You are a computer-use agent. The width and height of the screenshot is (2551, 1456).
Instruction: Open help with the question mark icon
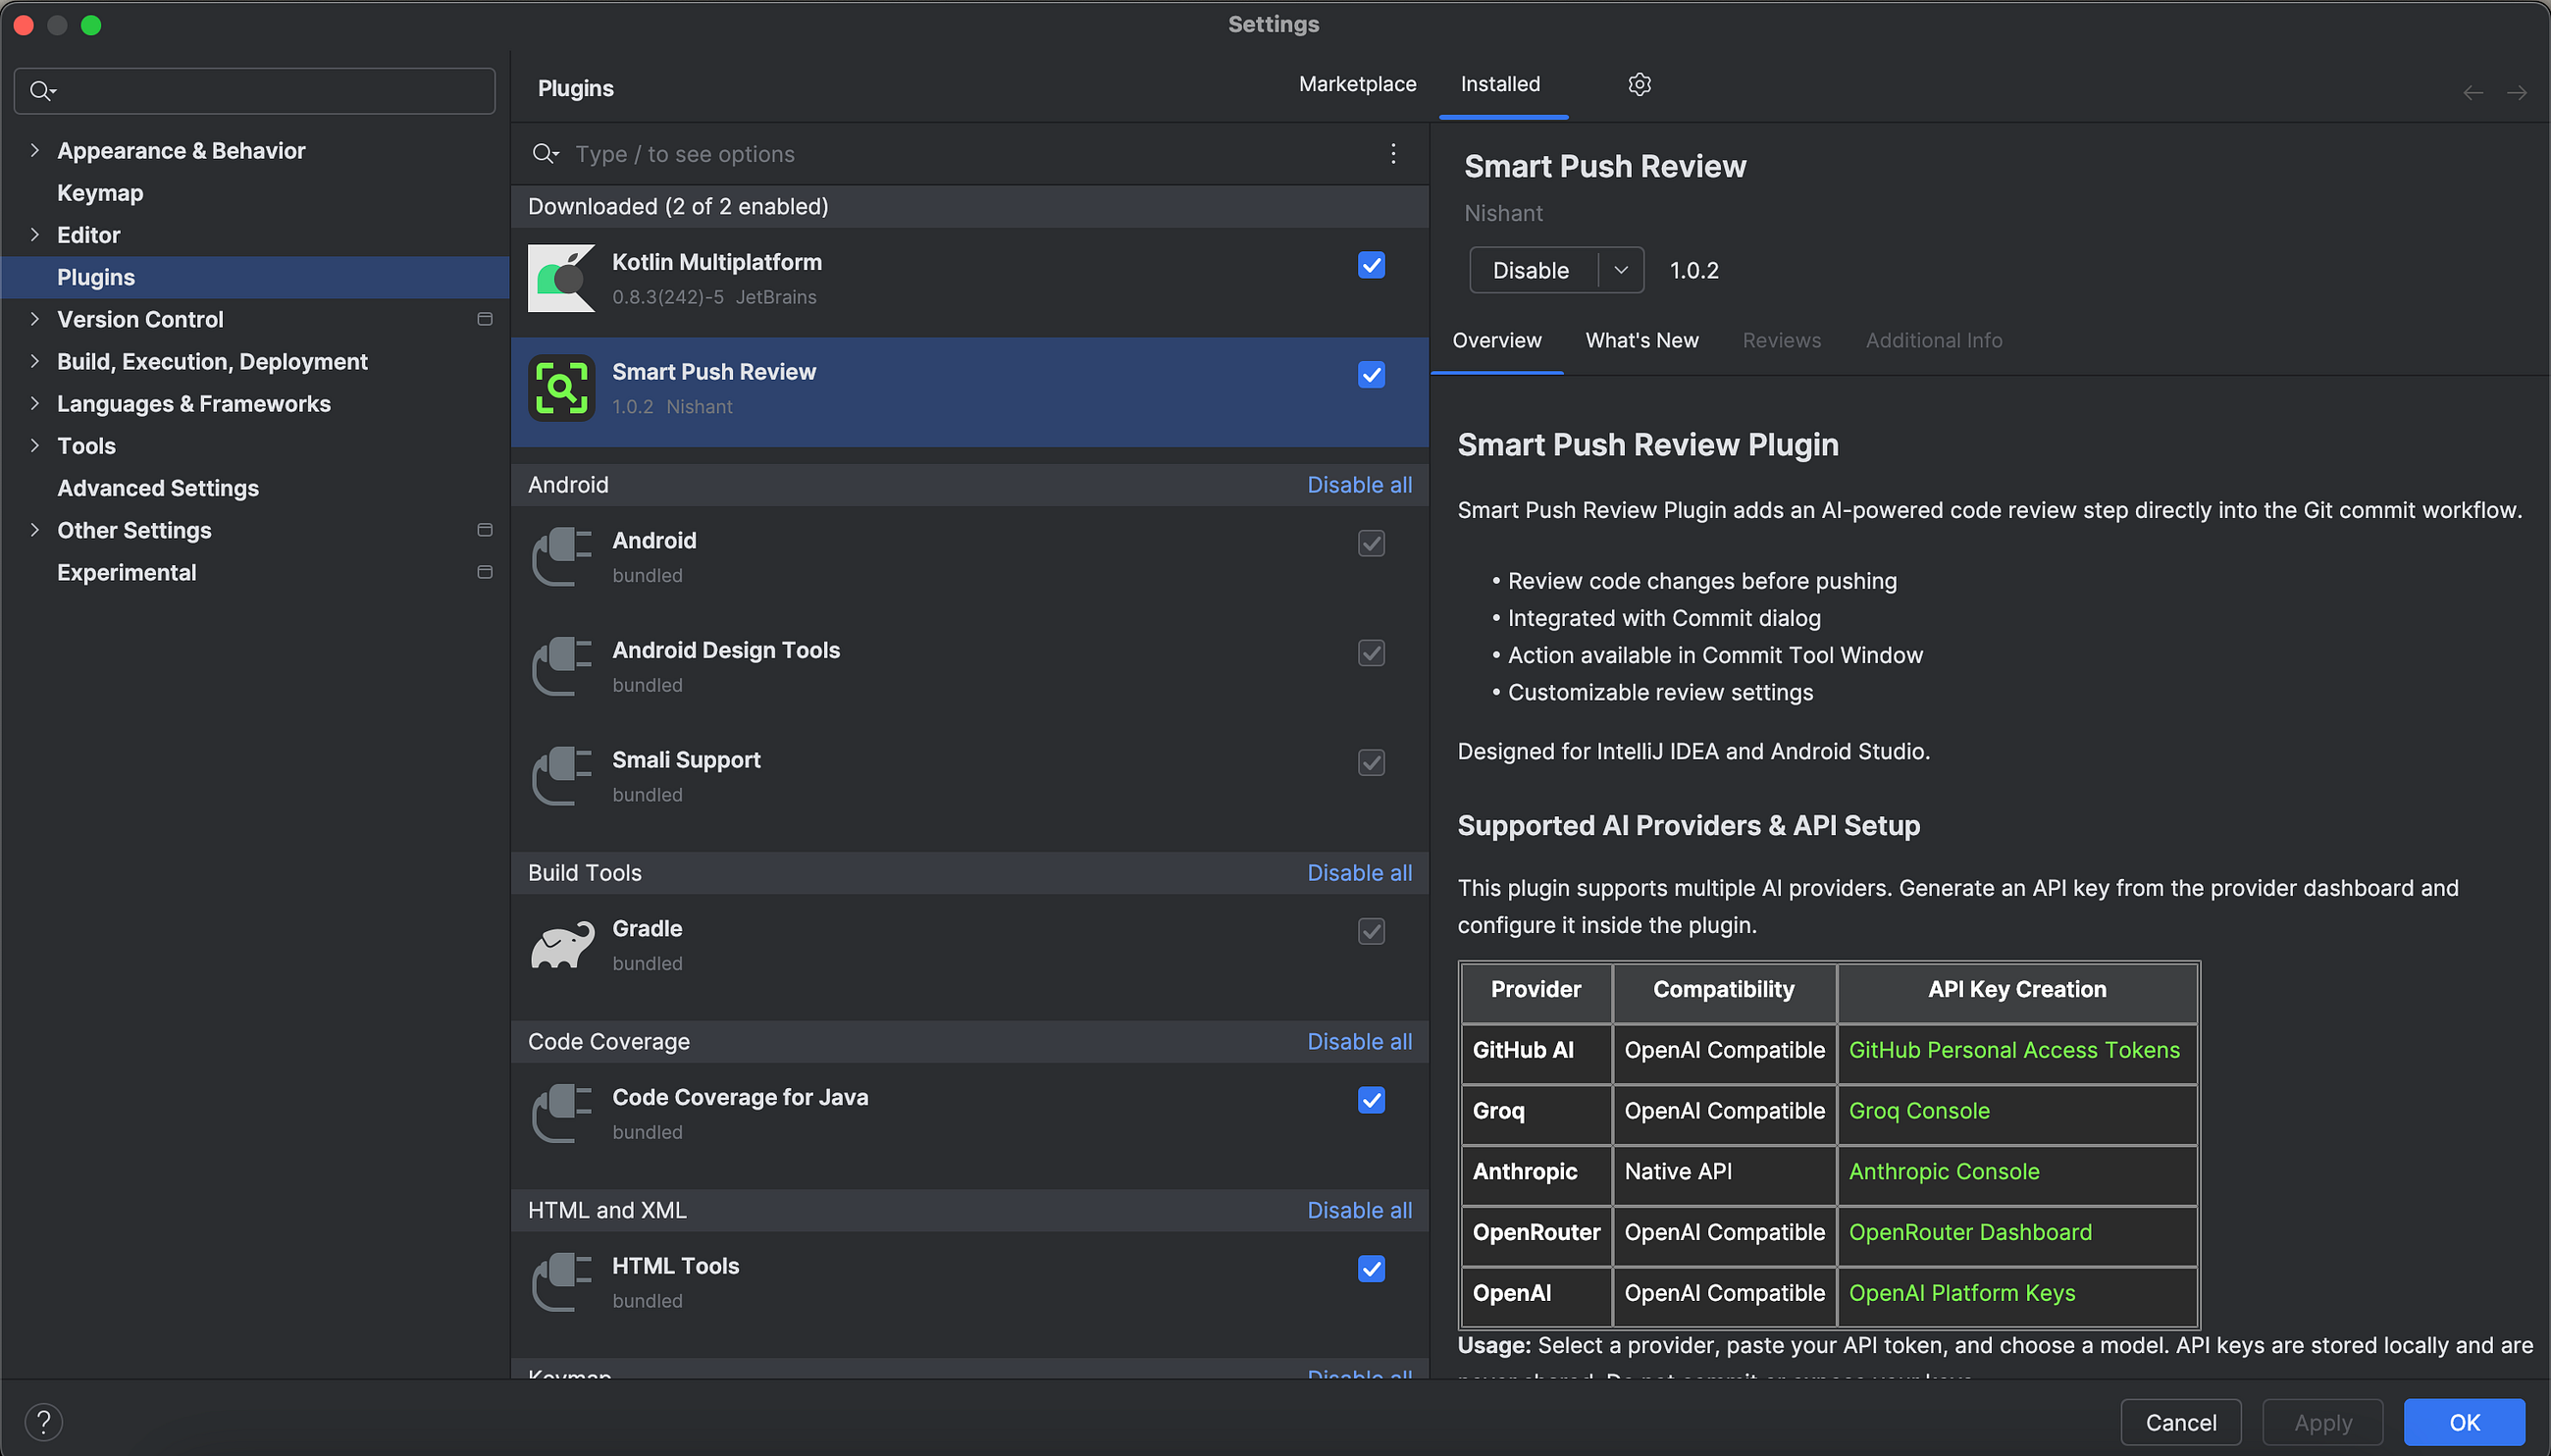click(x=44, y=1422)
